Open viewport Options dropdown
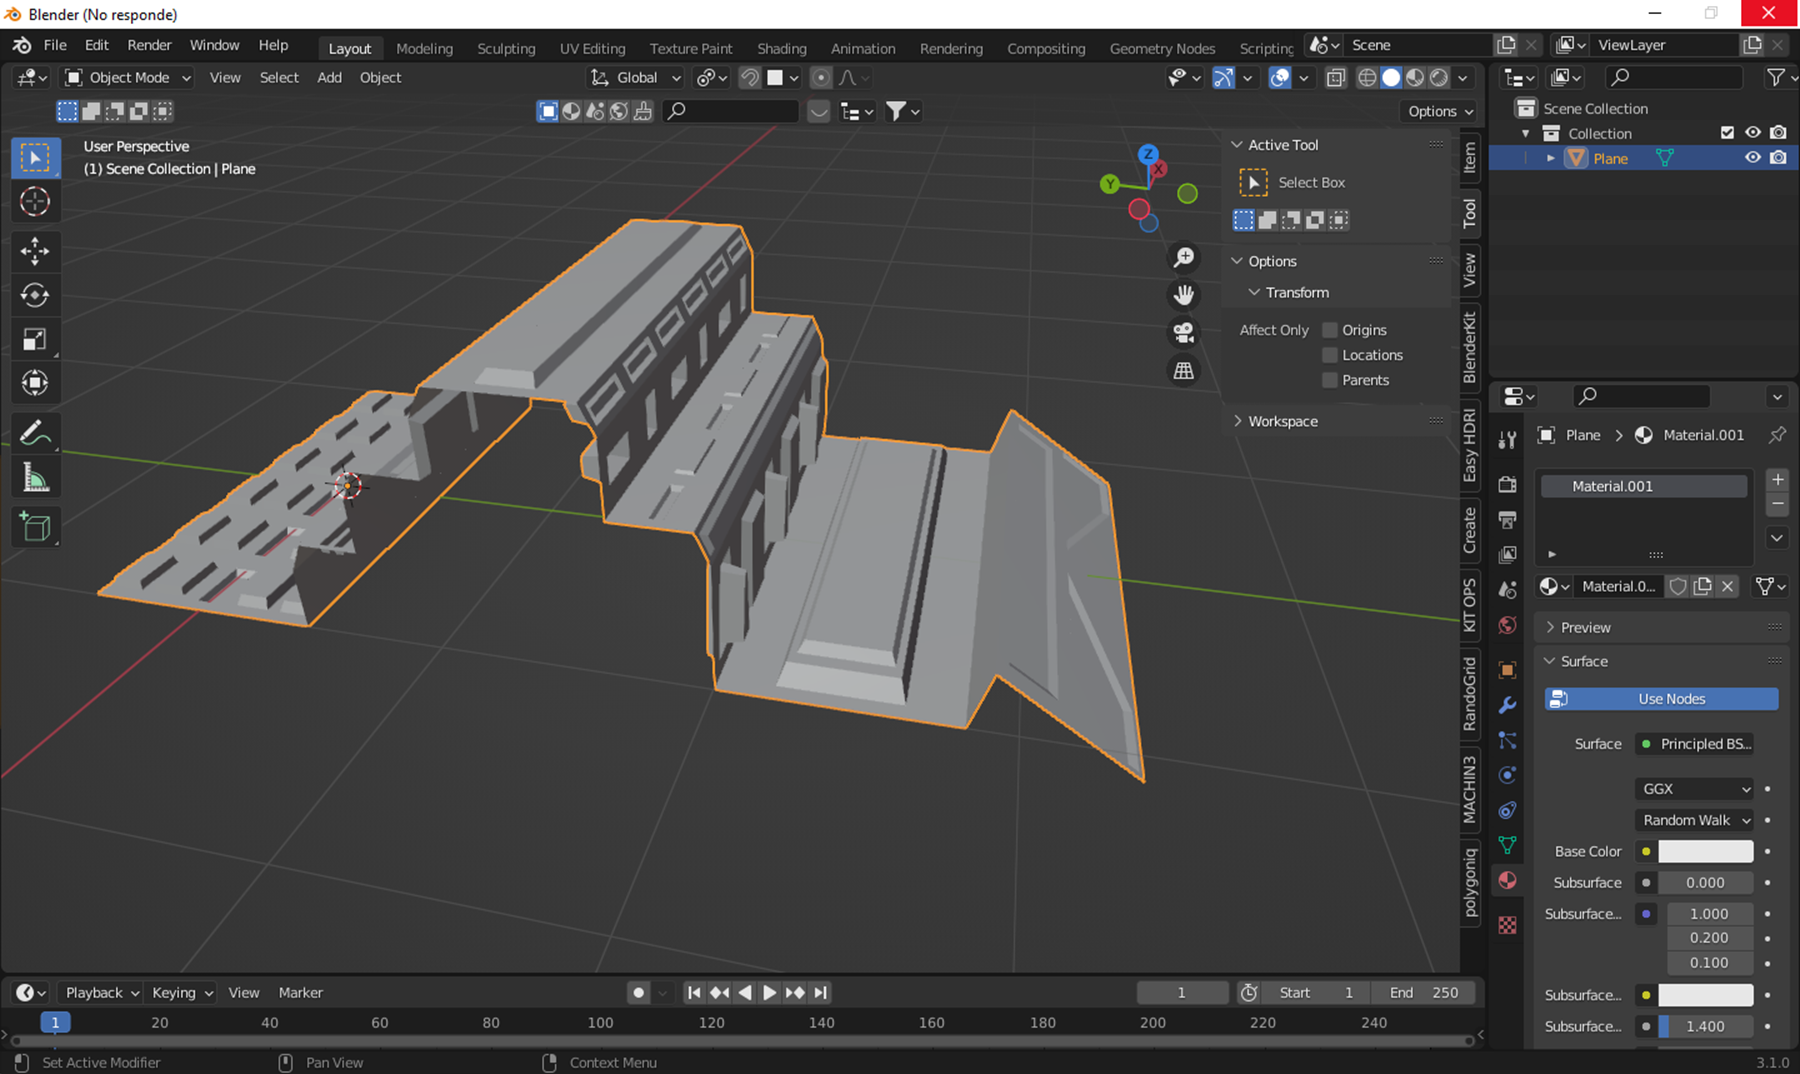The image size is (1800, 1074). [1441, 111]
